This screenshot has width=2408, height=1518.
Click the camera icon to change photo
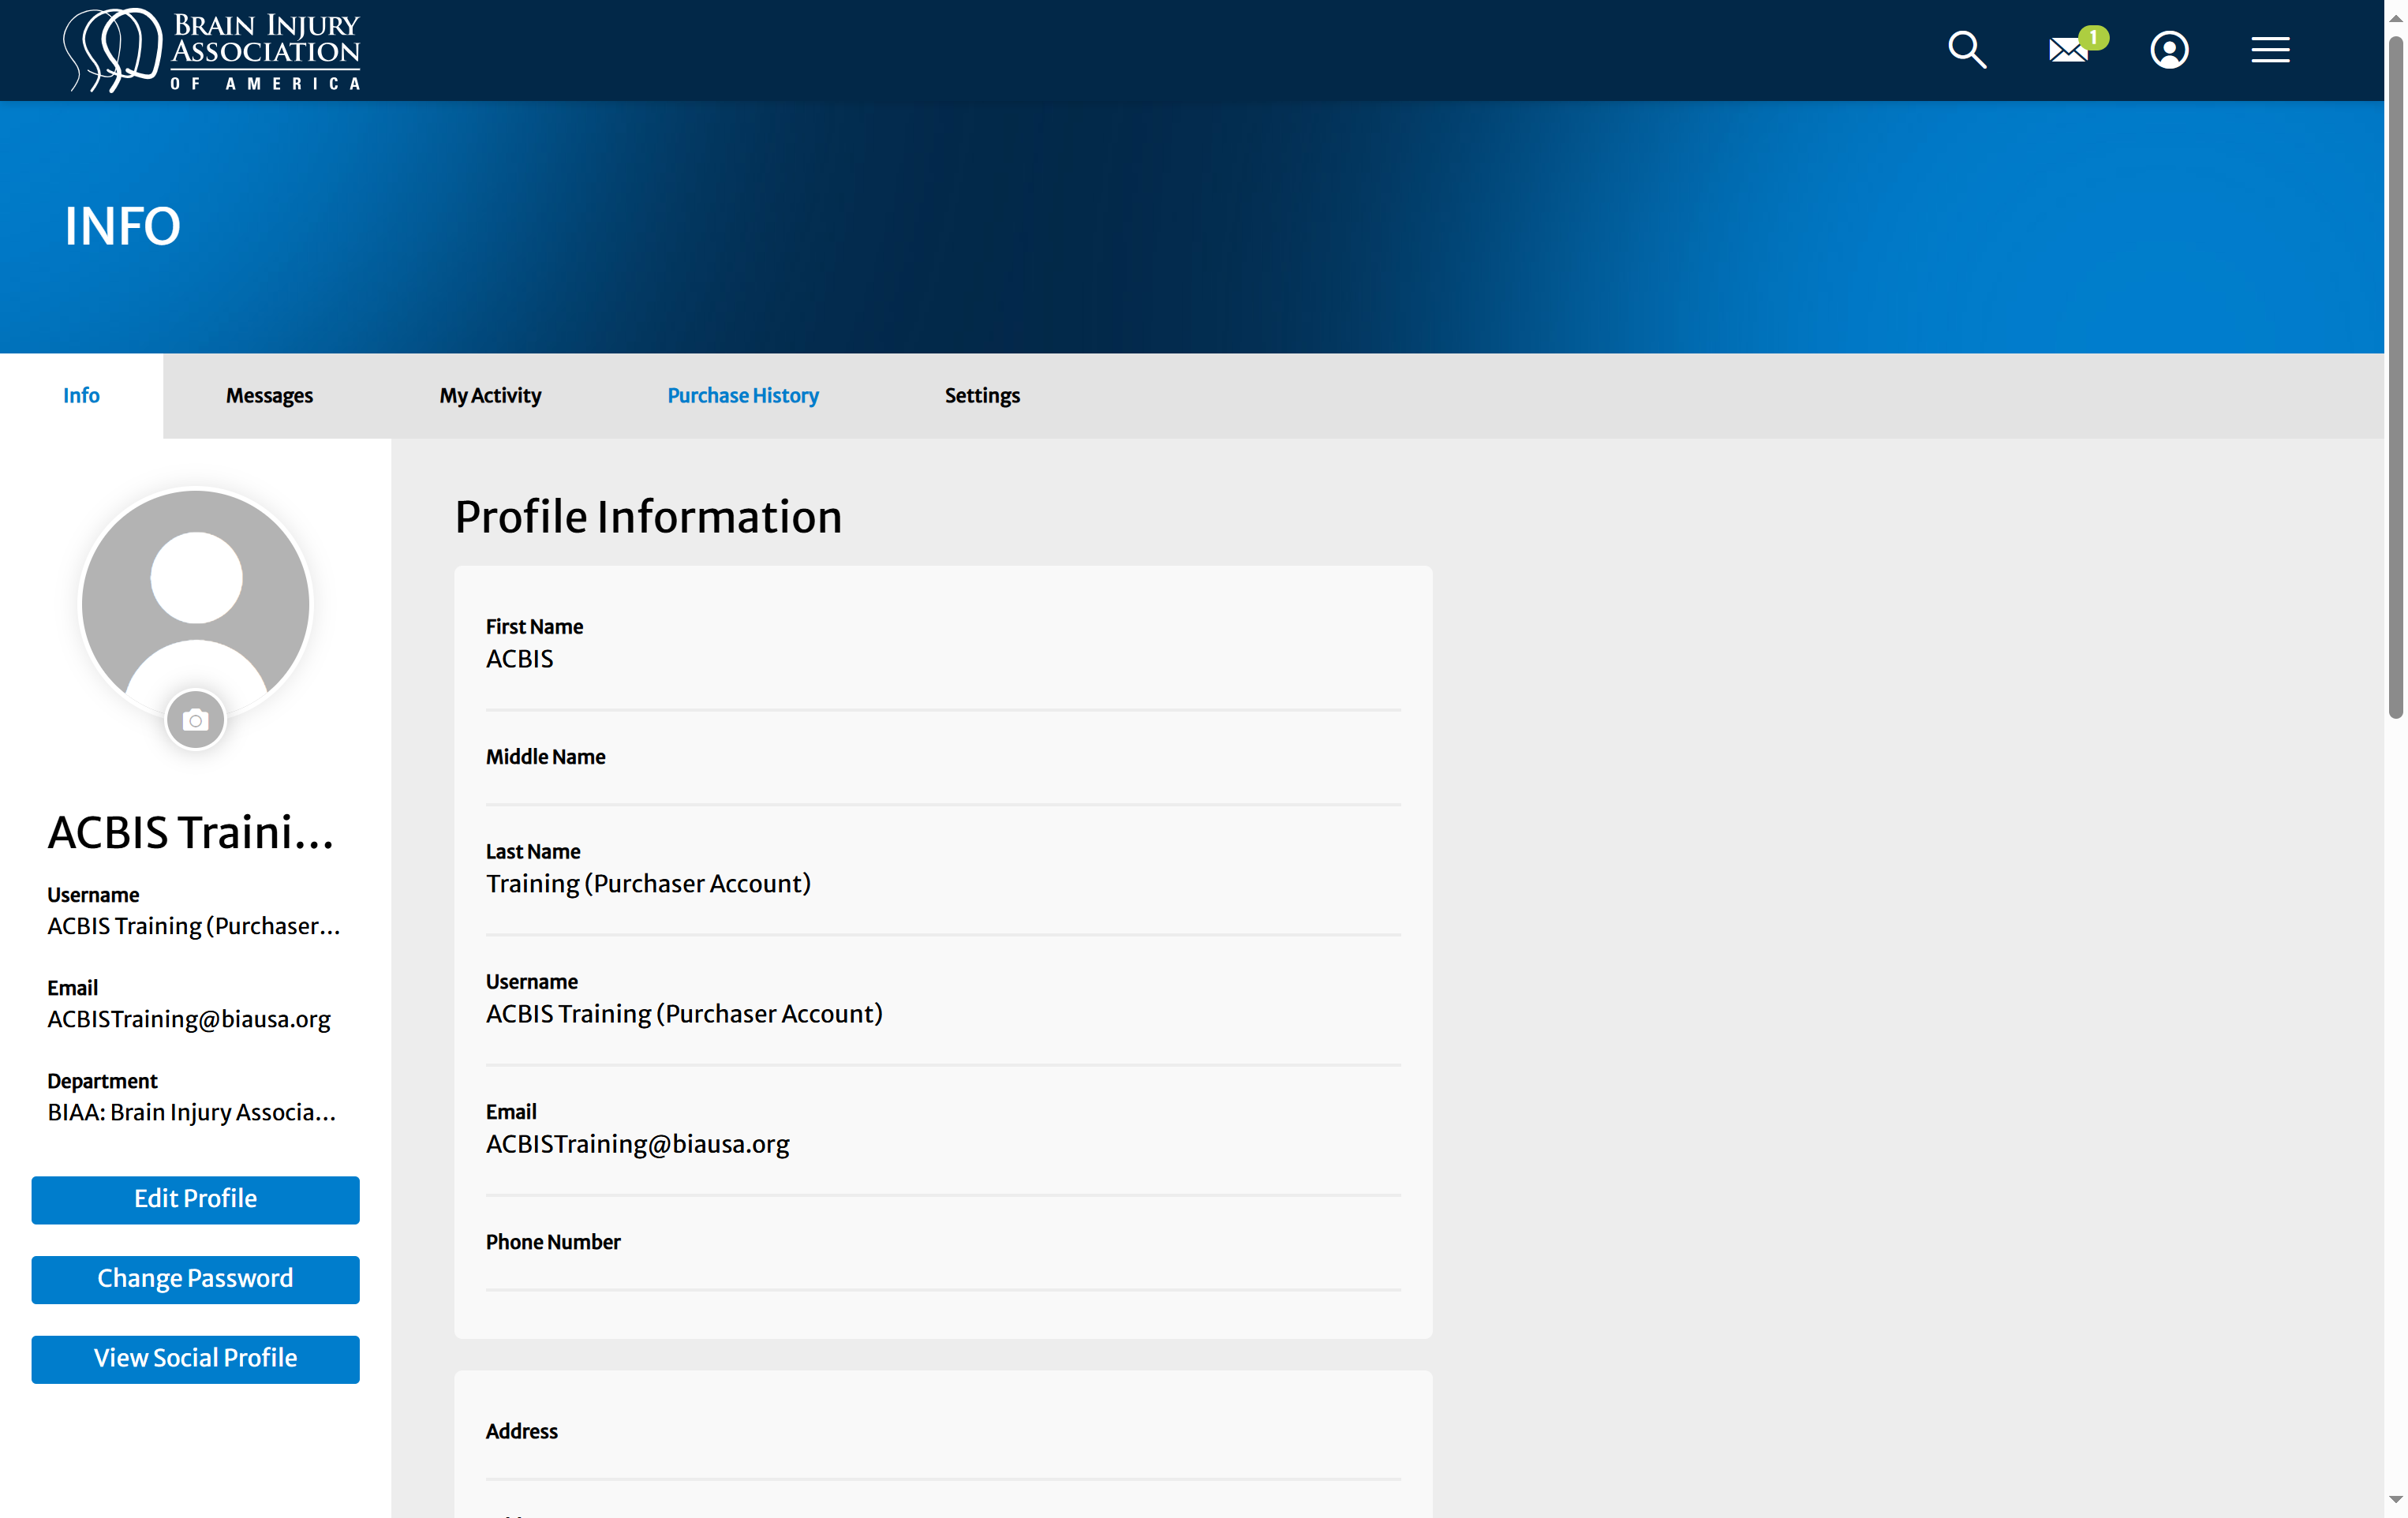[196, 720]
